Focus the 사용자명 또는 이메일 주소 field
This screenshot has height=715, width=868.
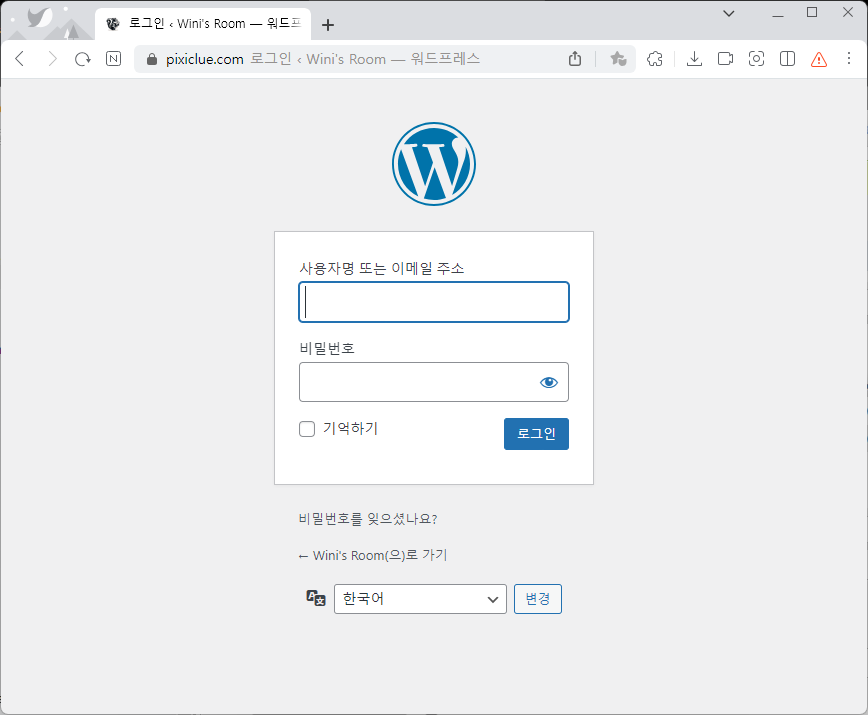(434, 302)
